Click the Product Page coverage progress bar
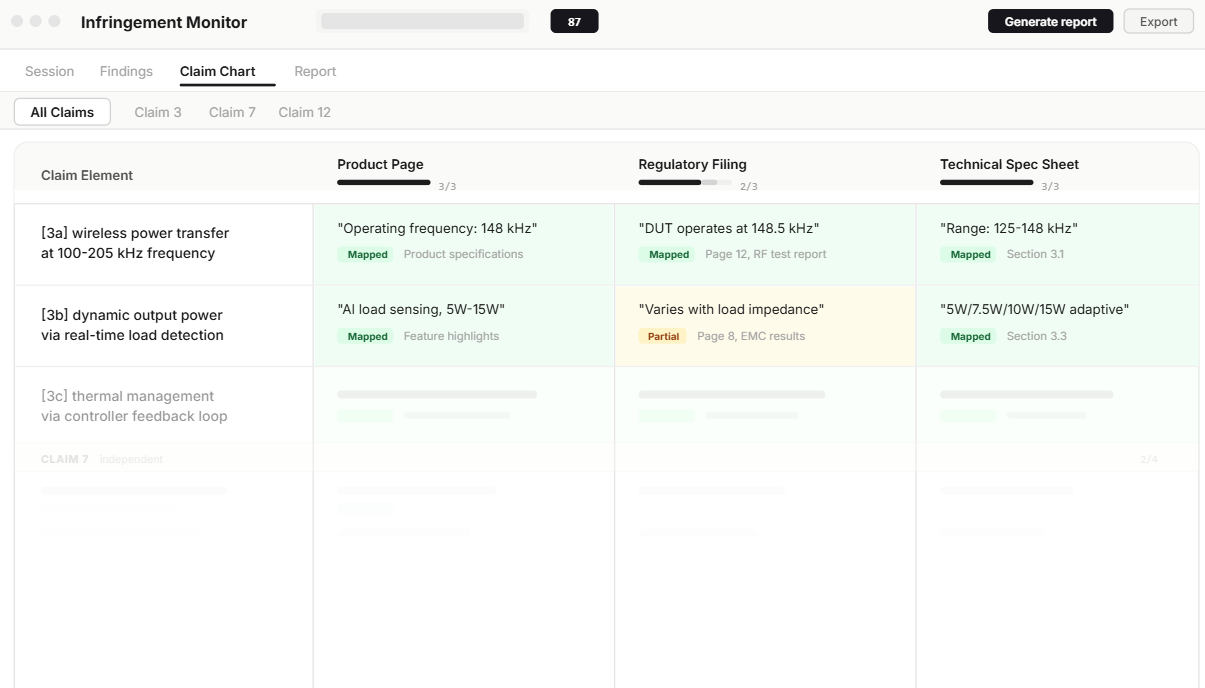 (x=384, y=183)
